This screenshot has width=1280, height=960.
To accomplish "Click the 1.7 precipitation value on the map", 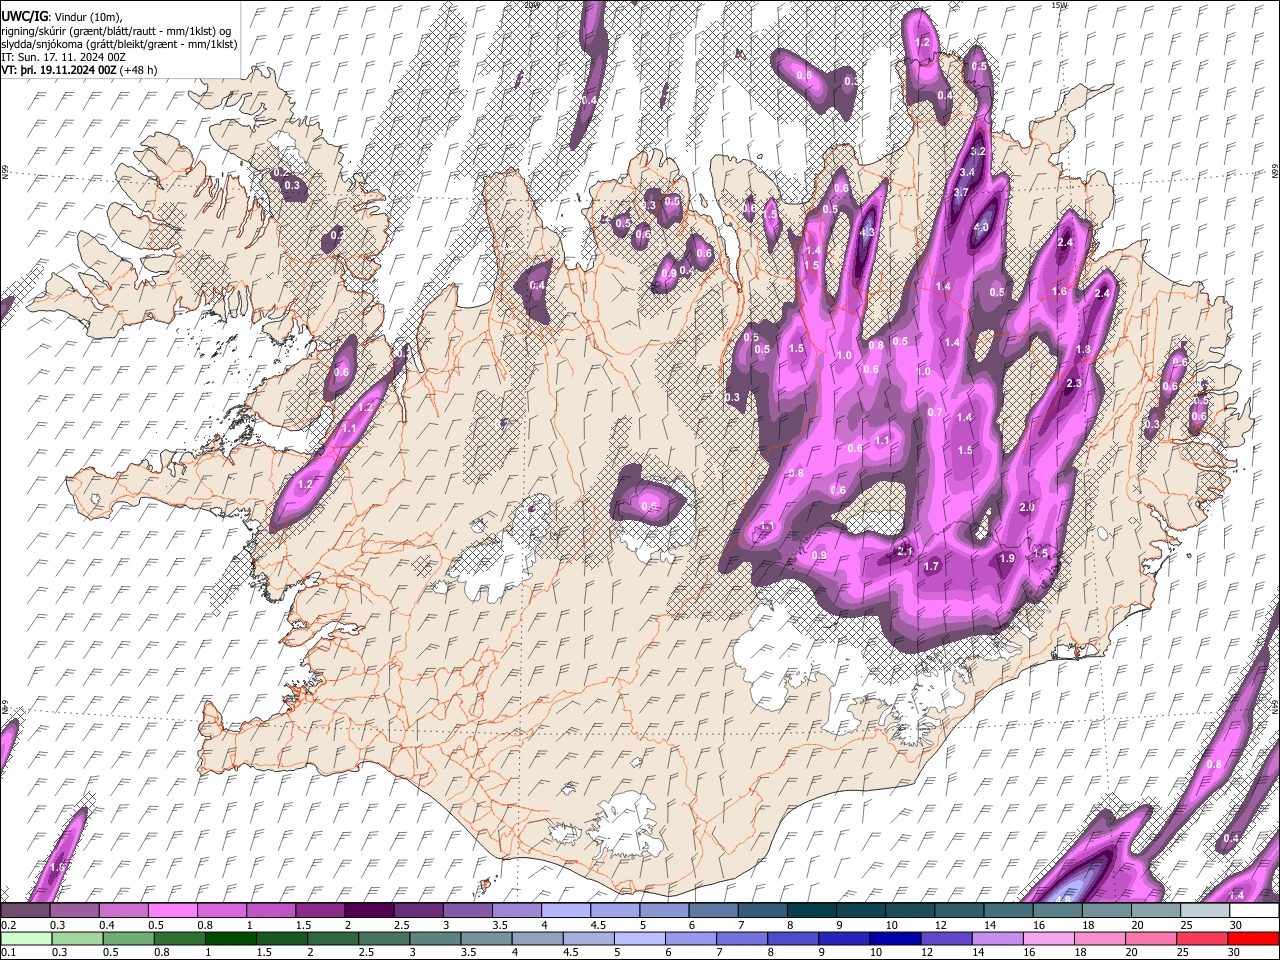I will coord(932,566).
